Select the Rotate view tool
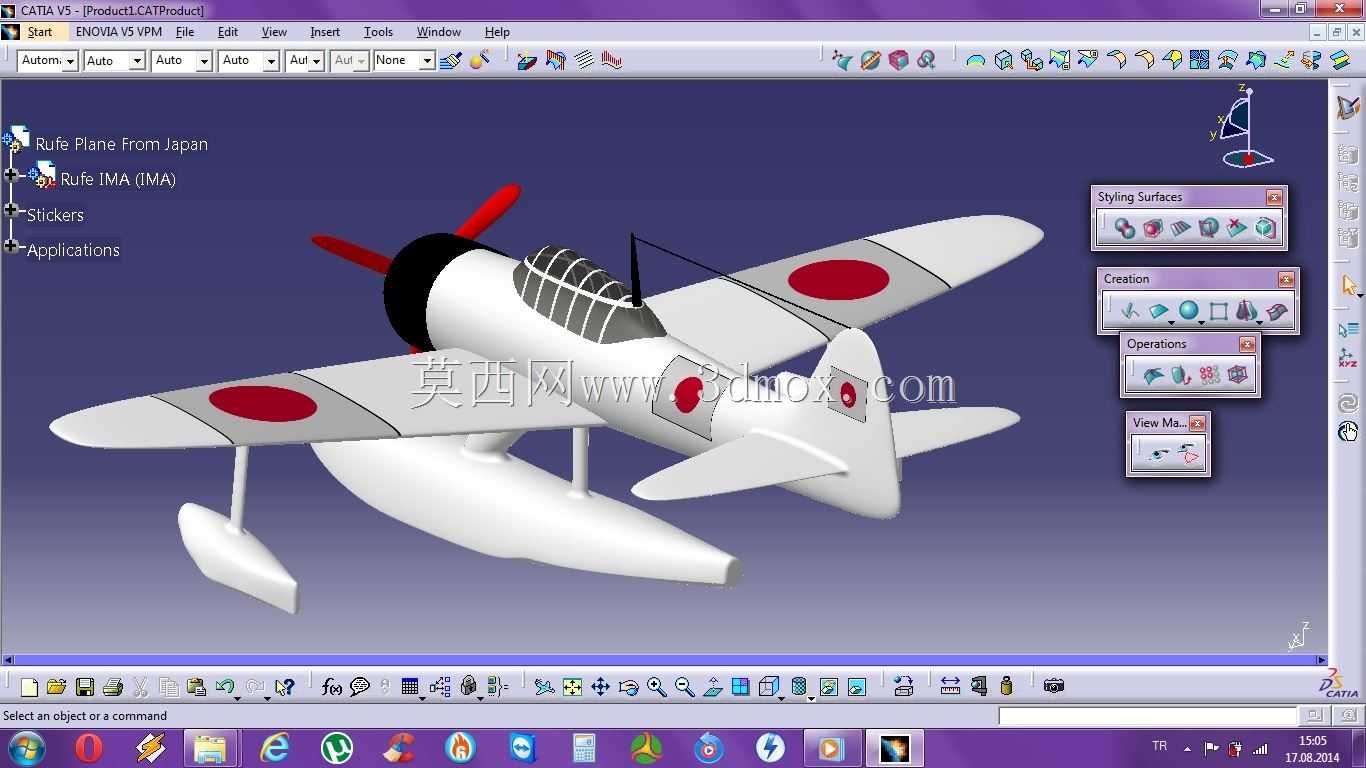1366x768 pixels. (x=628, y=686)
